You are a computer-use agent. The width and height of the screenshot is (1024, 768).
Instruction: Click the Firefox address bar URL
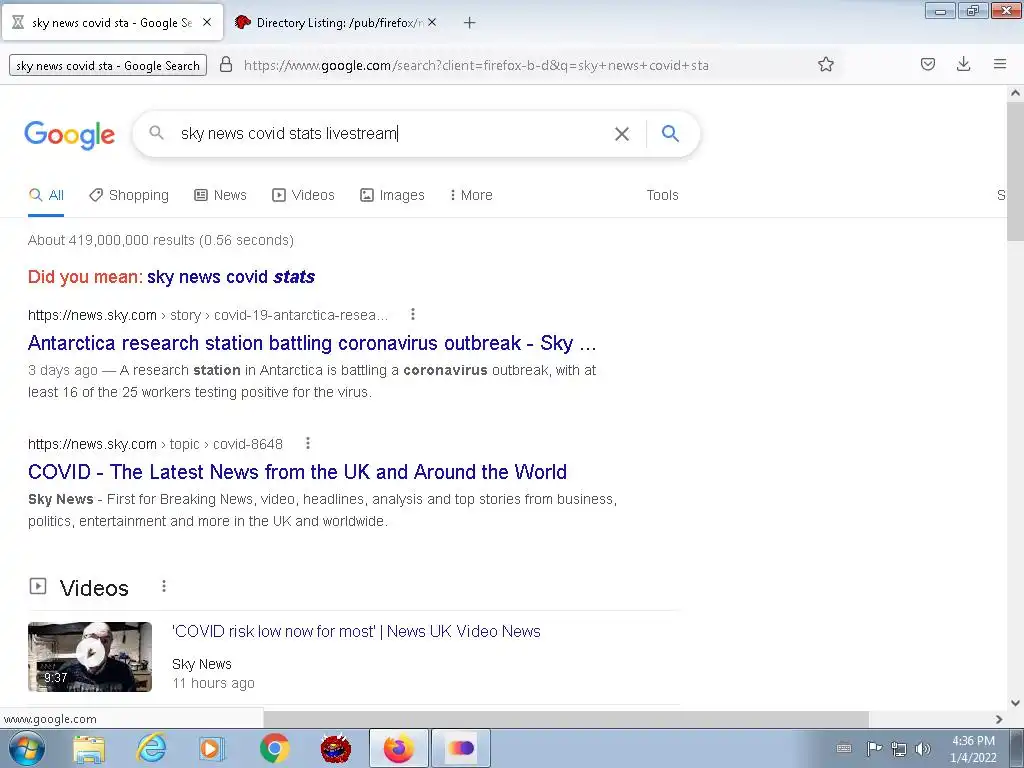coord(477,65)
